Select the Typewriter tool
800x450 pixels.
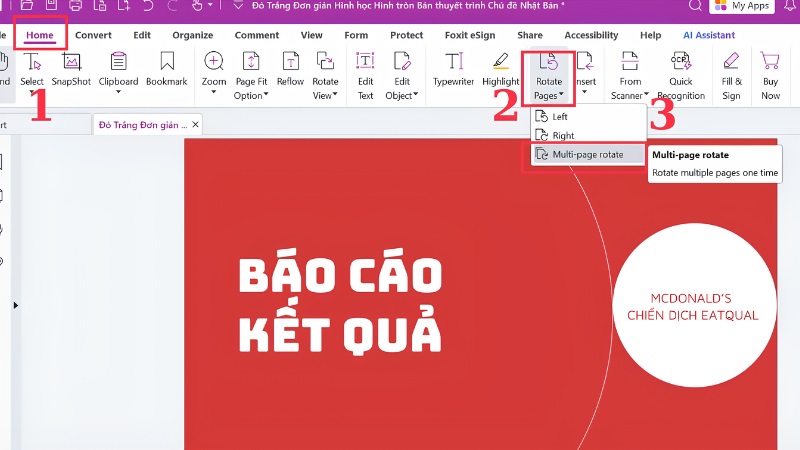(x=454, y=69)
